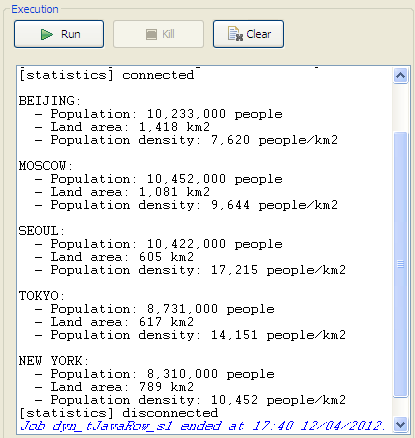Click the '17,215 people/km2' density line
The height and width of the screenshot is (438, 415).
pos(190,270)
